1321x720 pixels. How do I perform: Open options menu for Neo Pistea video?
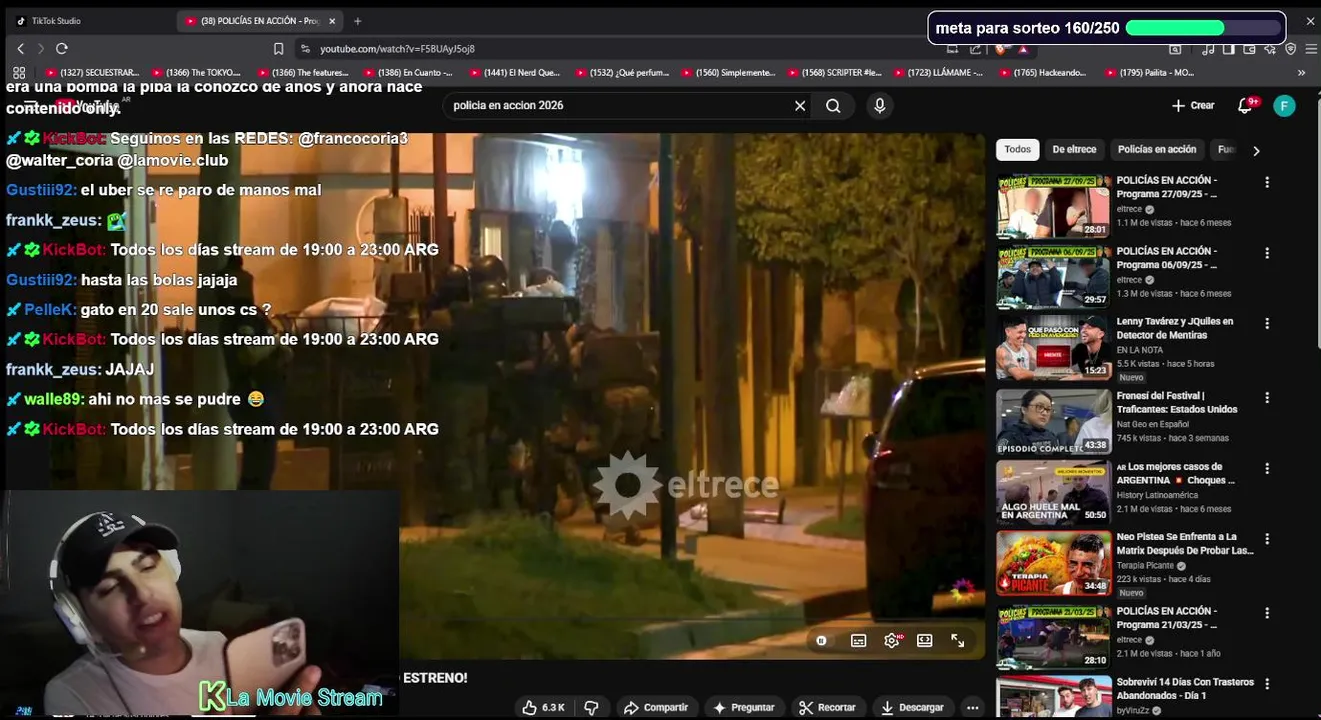[x=1267, y=538]
